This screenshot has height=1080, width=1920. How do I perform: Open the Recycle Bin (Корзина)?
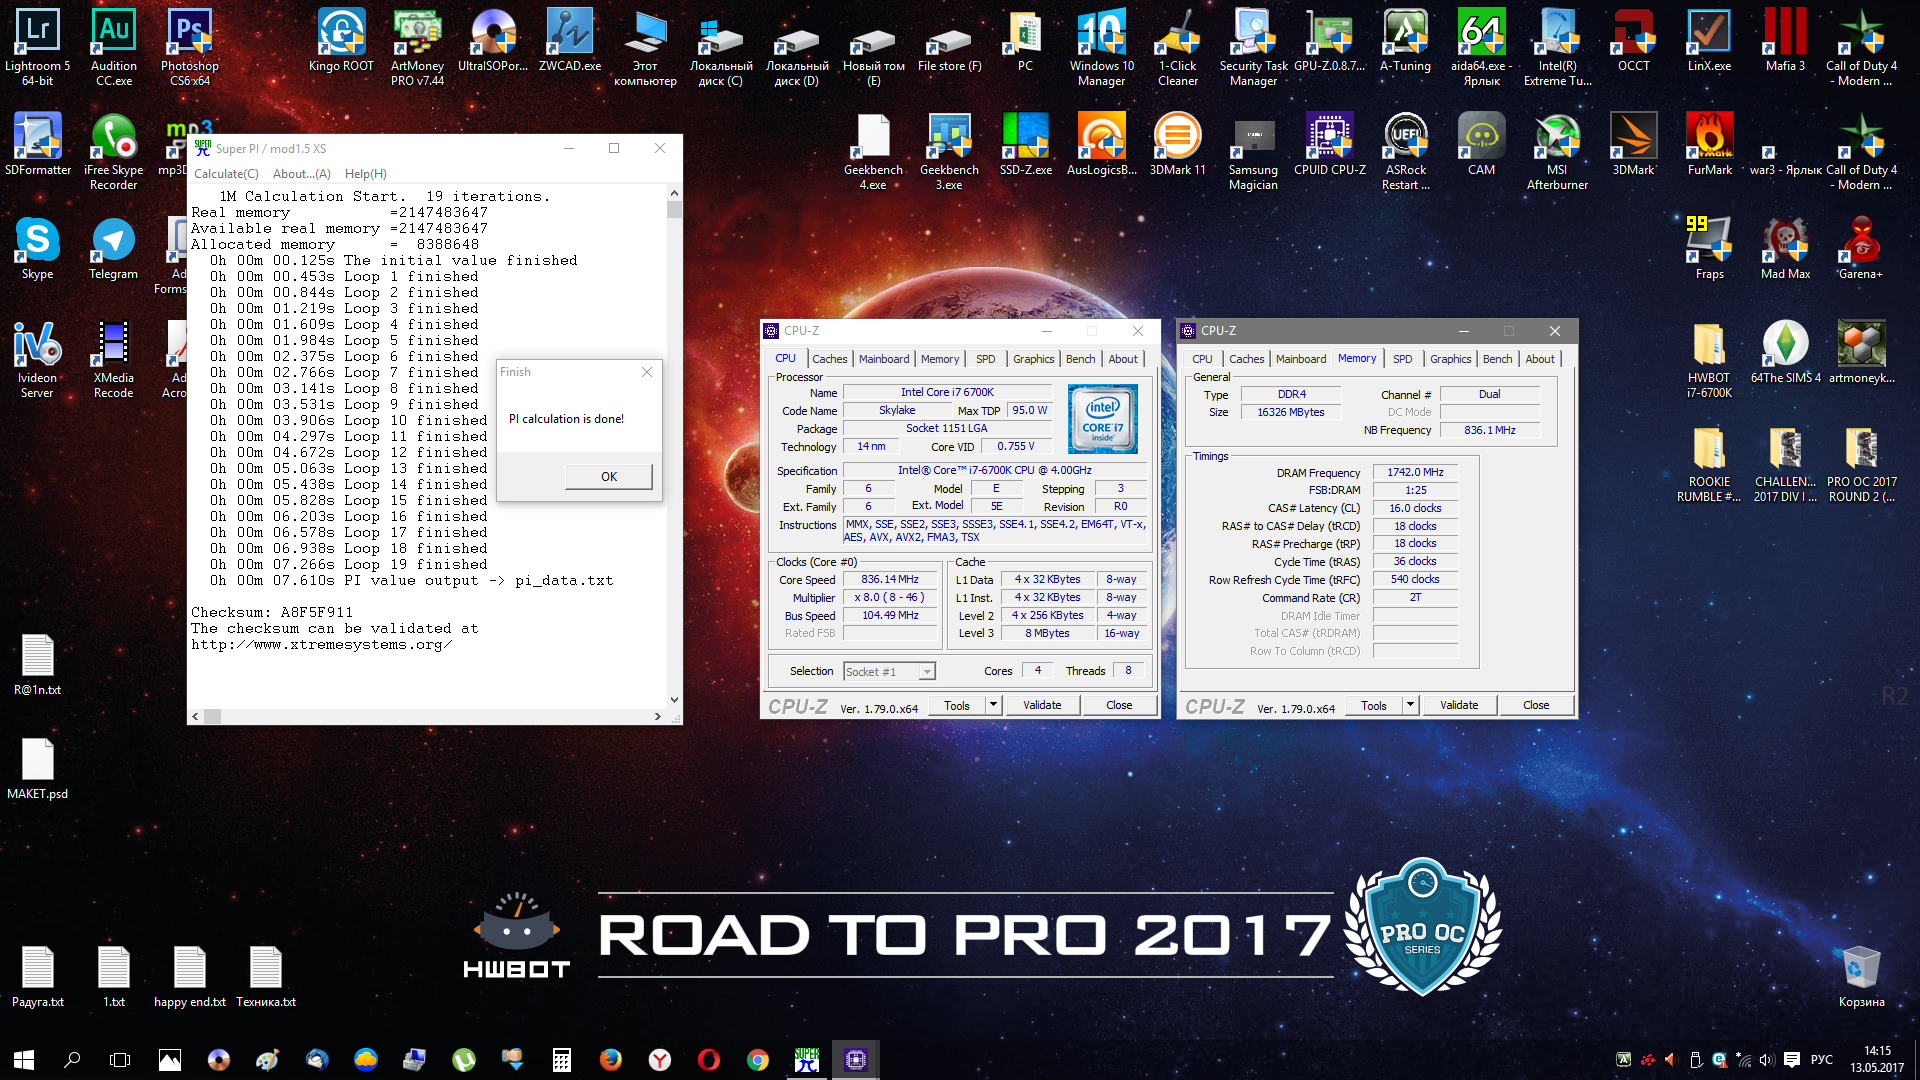[x=1861, y=976]
